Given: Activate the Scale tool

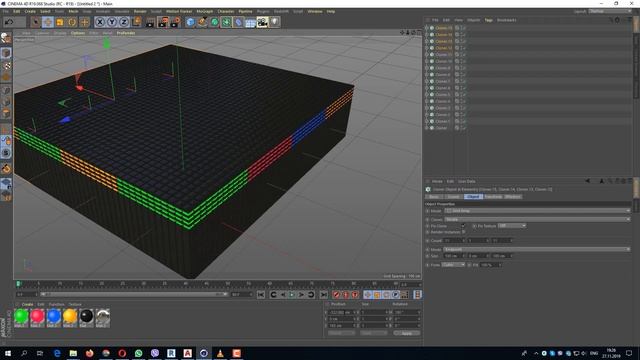Looking at the screenshot, I should (x=60, y=22).
